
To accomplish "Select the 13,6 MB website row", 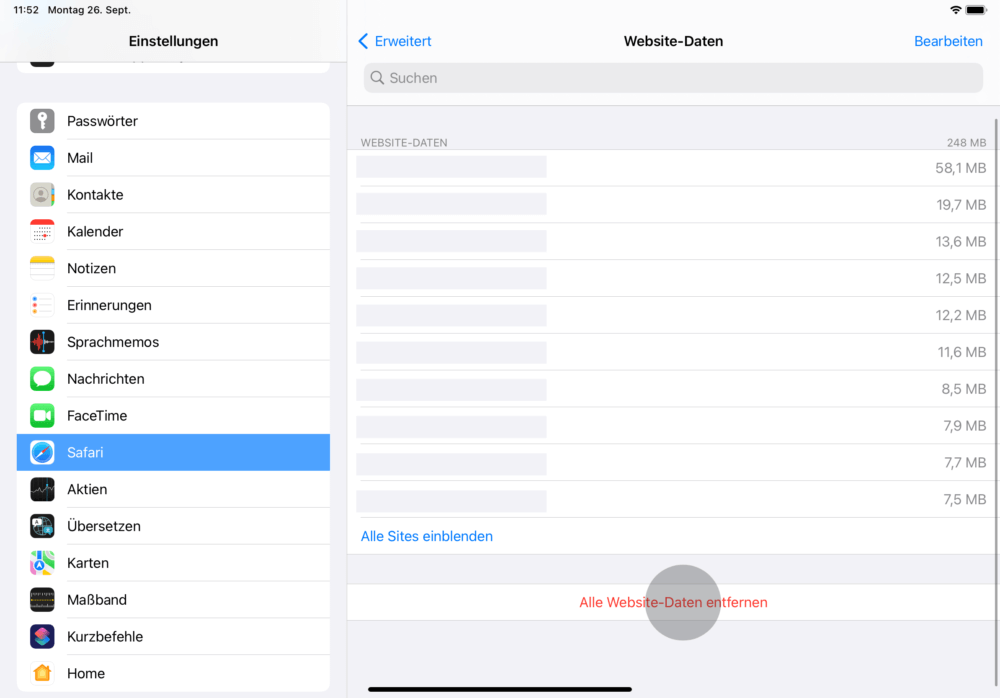I will pos(673,242).
